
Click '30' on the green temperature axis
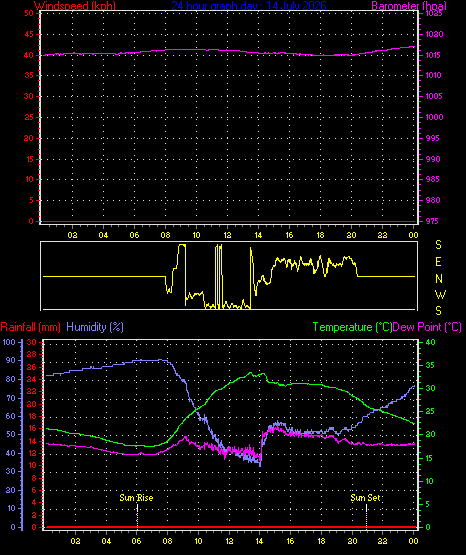click(430, 388)
